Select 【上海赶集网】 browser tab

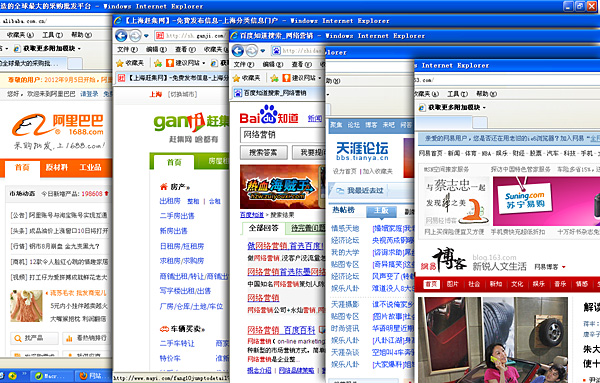pos(172,78)
